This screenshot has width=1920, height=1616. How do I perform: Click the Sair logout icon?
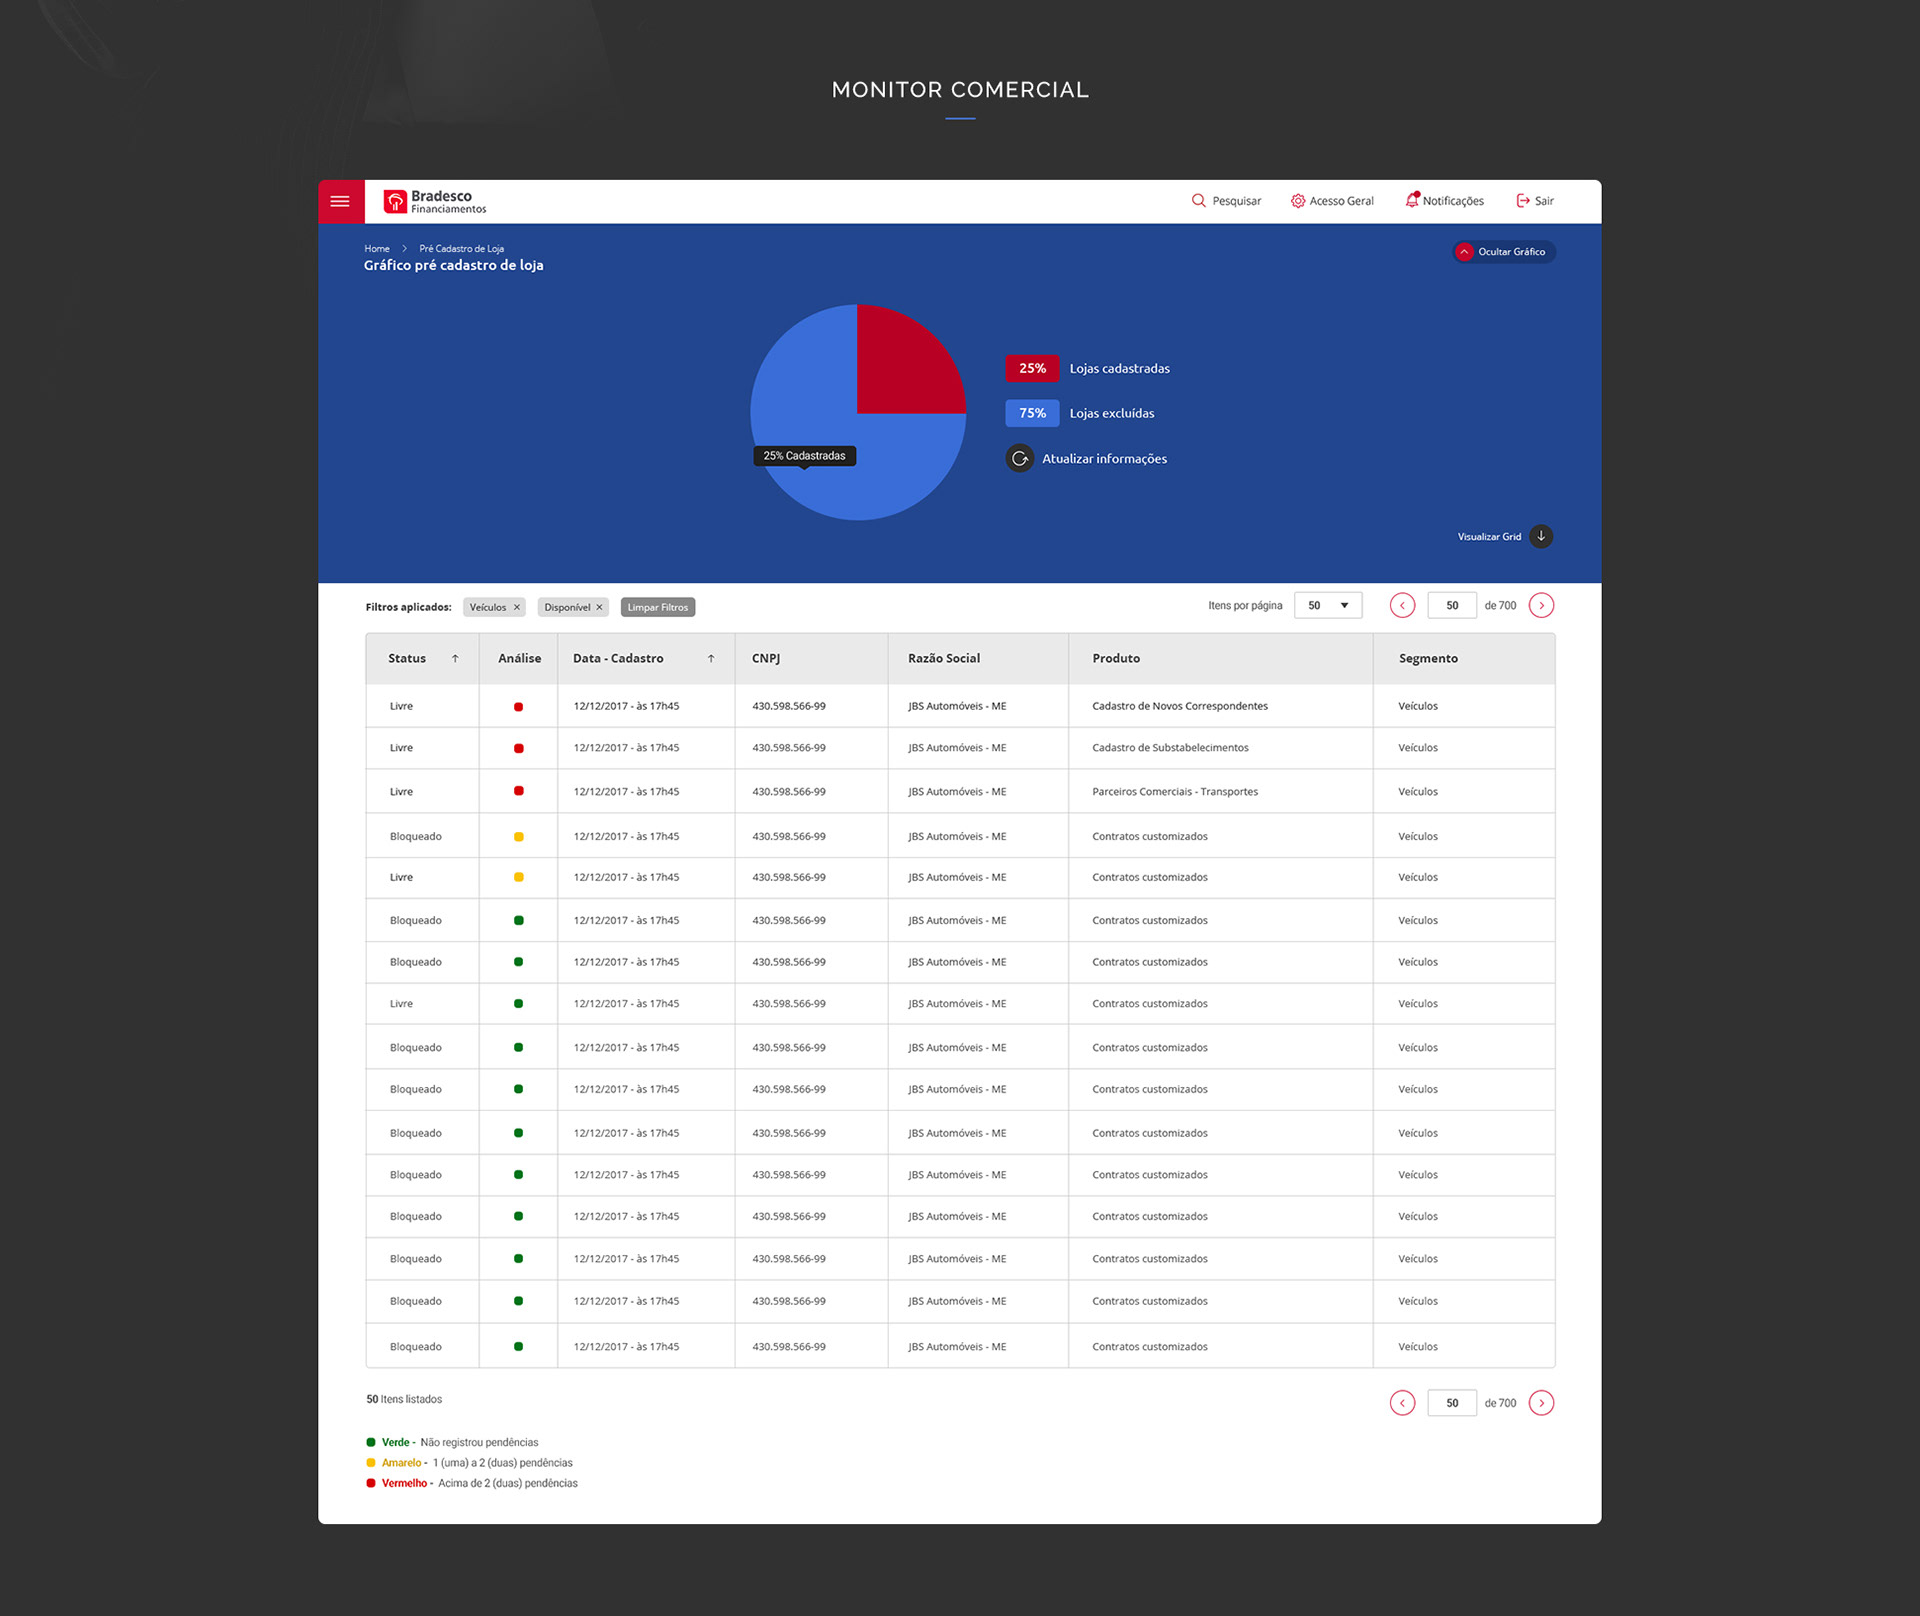click(1522, 201)
